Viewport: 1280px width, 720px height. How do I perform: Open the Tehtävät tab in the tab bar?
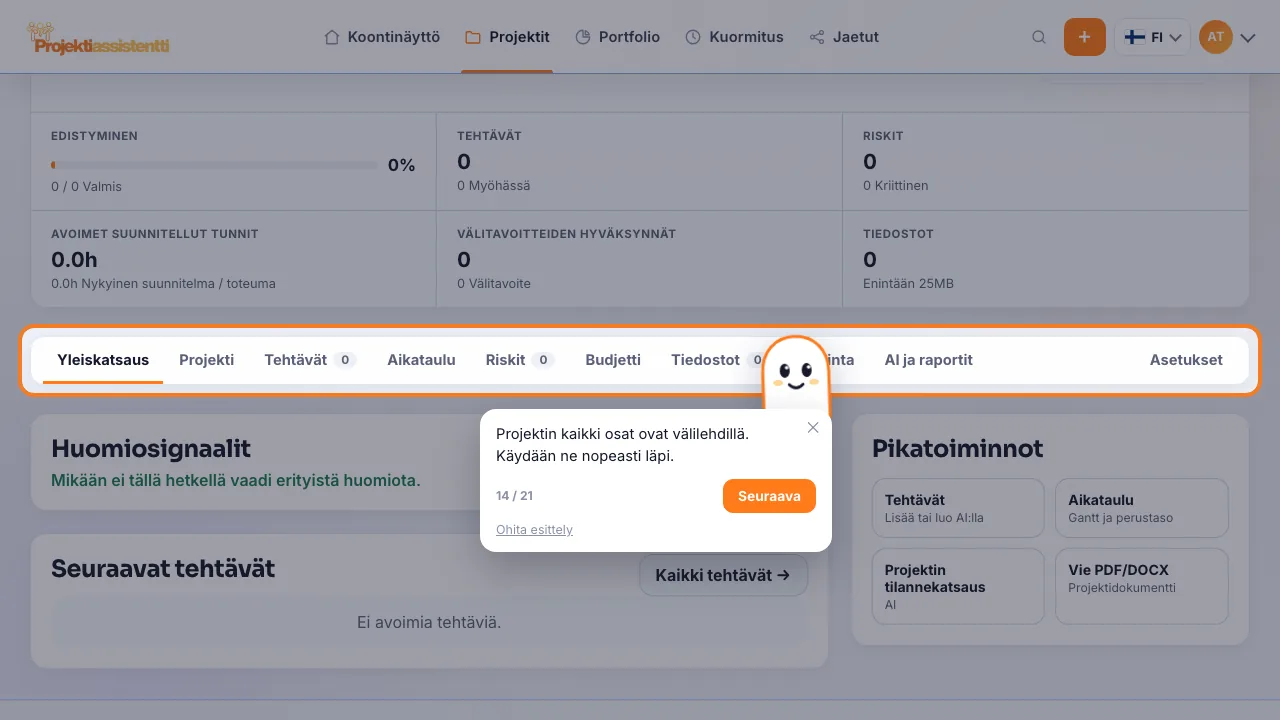[x=310, y=360]
